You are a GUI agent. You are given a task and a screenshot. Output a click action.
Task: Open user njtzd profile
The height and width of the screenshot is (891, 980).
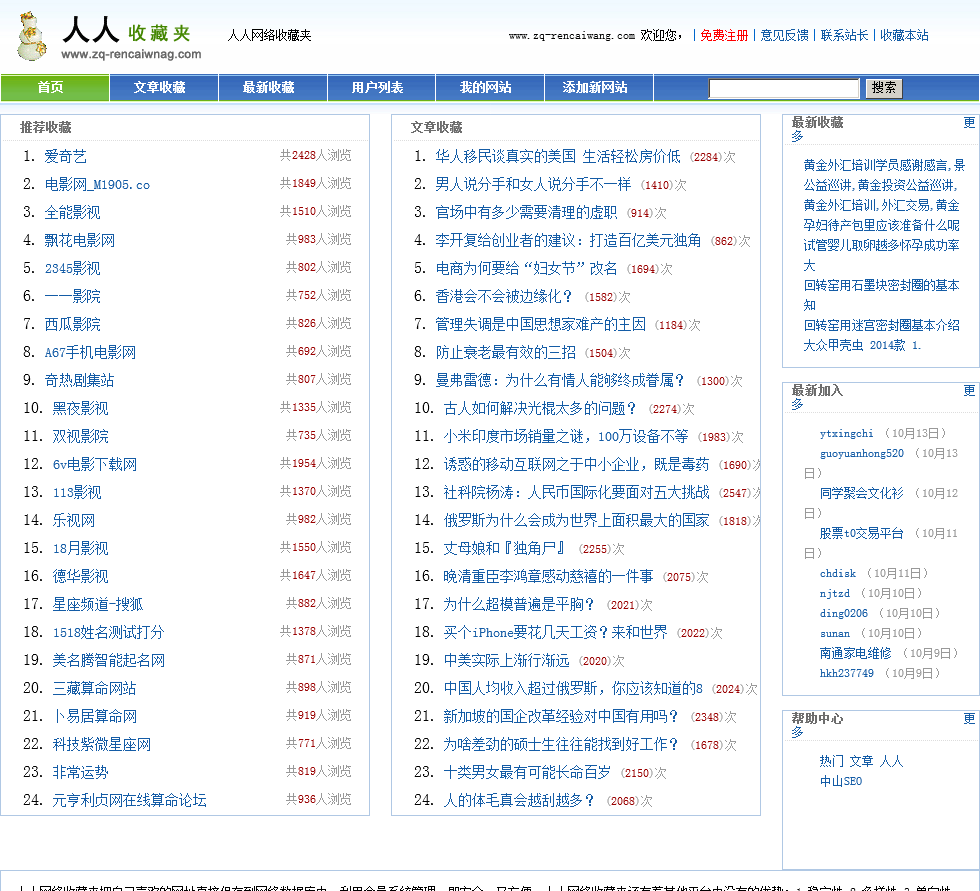point(834,594)
